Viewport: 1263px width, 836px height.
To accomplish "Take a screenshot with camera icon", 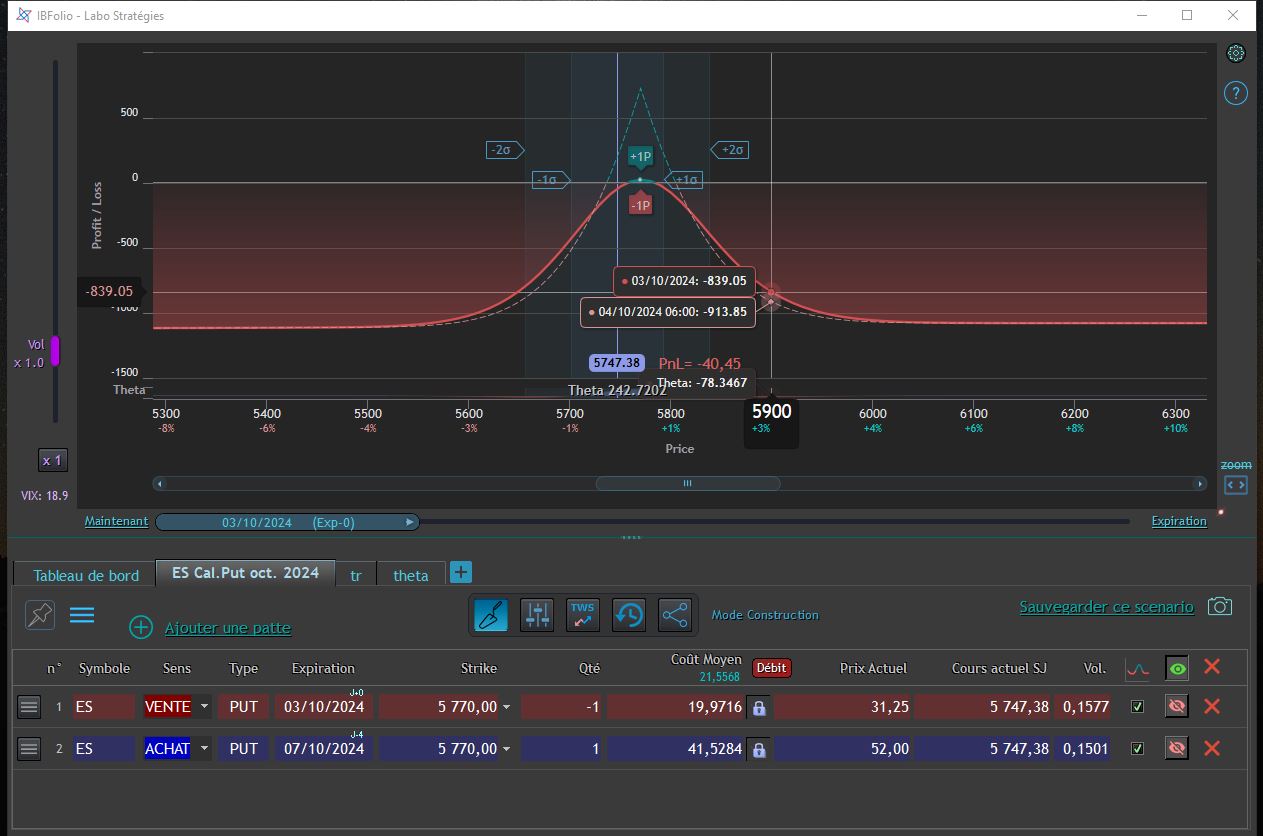I will click(x=1219, y=607).
